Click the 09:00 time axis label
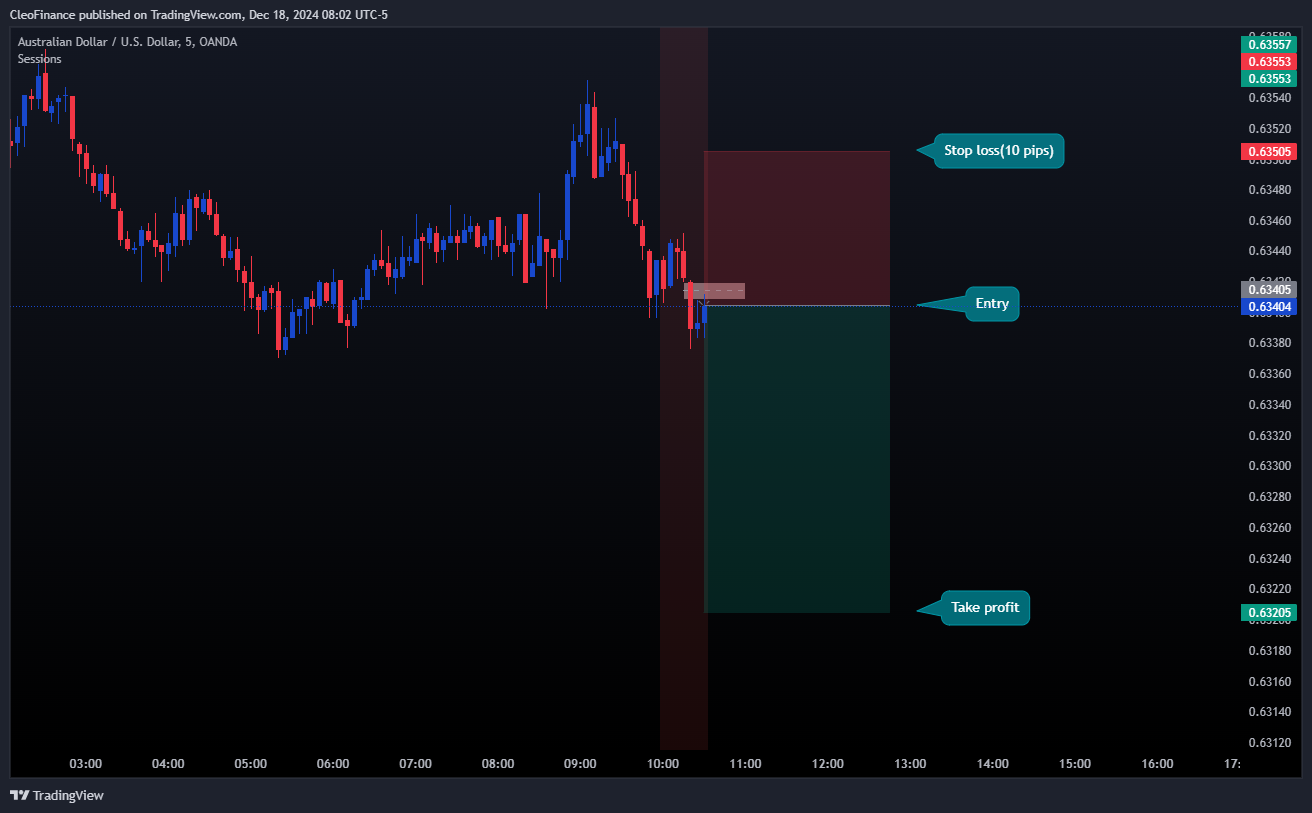 pos(581,764)
